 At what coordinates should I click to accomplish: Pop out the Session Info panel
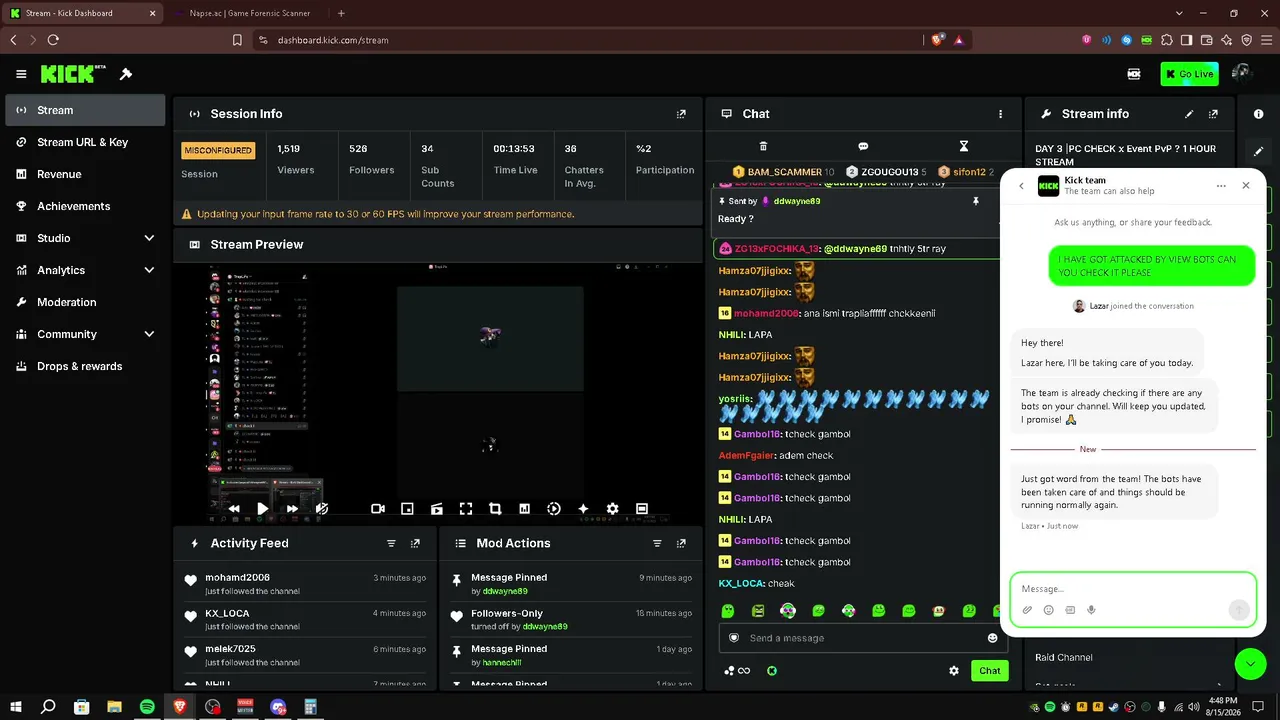[x=681, y=114]
